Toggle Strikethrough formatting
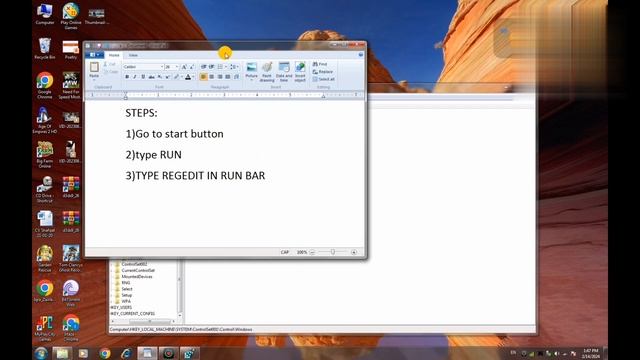Viewport: 640px width, 360px height. point(151,77)
